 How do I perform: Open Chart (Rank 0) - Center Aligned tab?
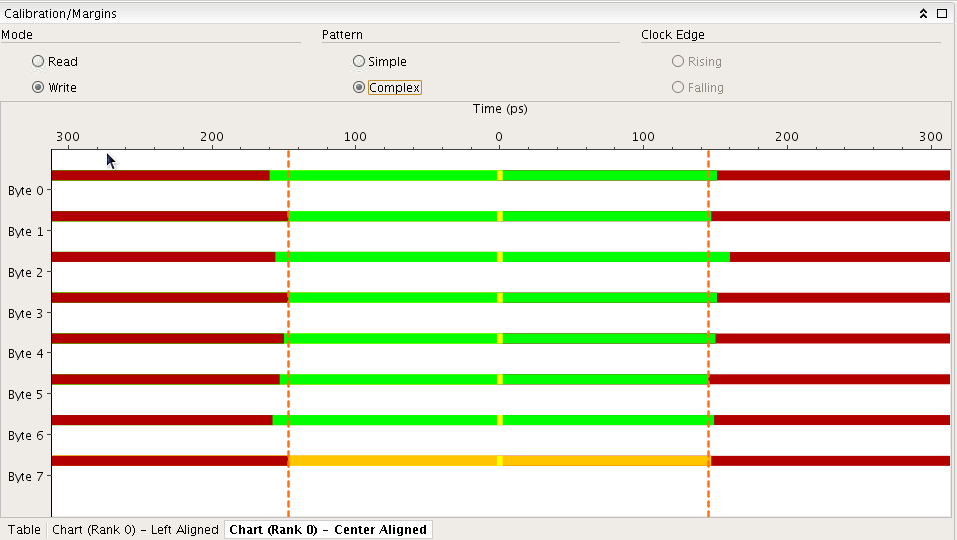click(x=328, y=530)
